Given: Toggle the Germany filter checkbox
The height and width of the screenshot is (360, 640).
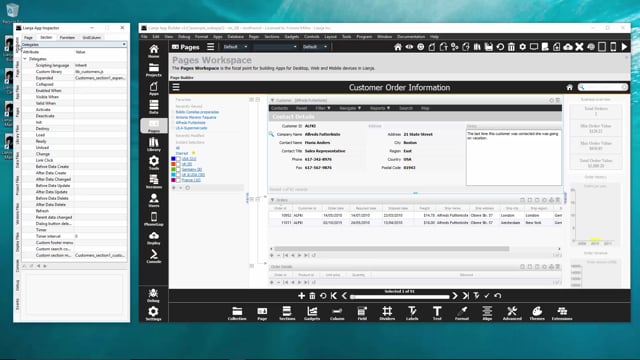Looking at the screenshot, I should [178, 169].
